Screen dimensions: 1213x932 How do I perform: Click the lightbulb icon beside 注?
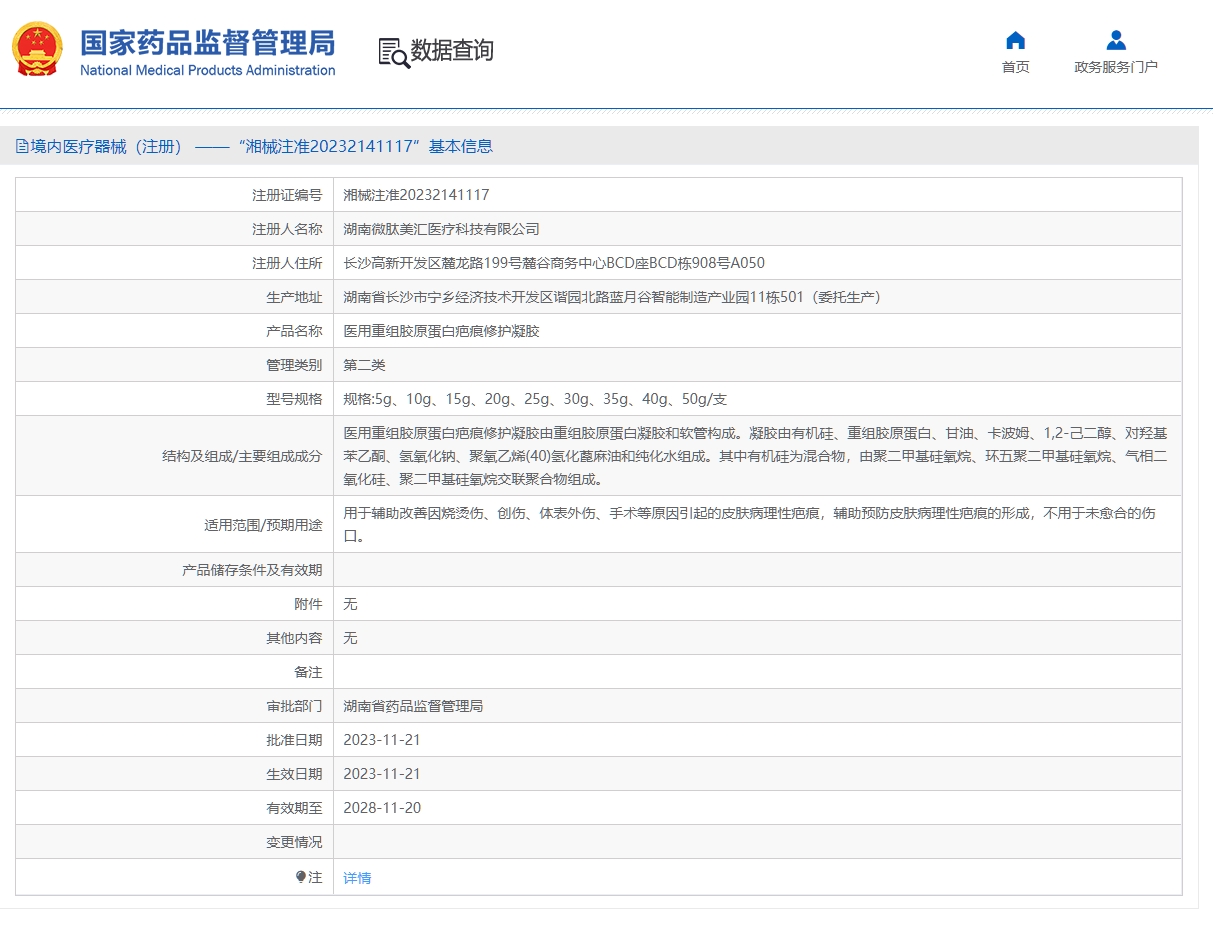click(x=300, y=877)
